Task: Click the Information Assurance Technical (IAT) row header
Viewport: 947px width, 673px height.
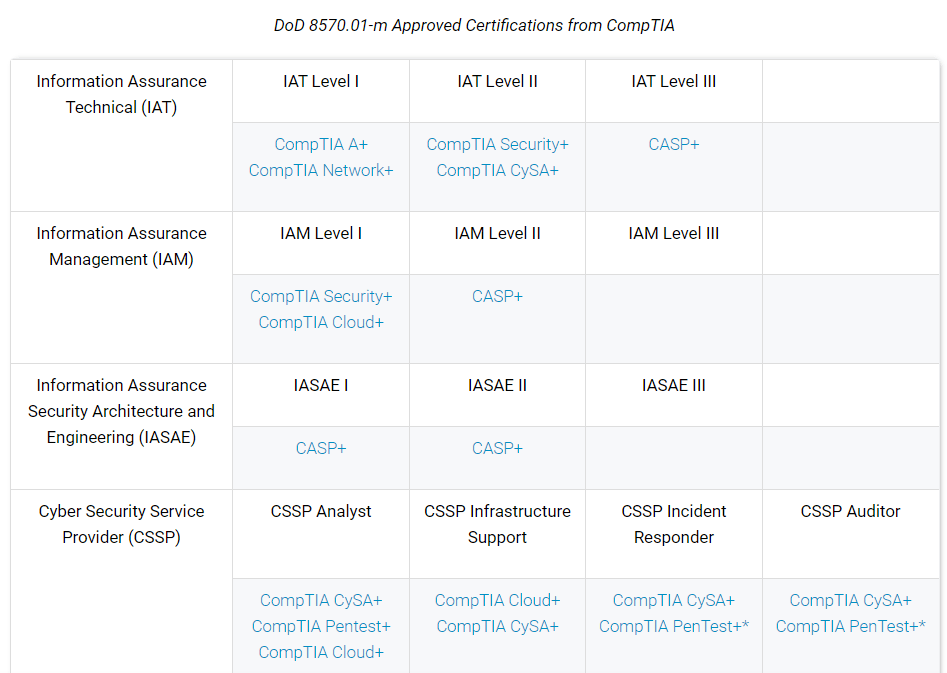Action: tap(121, 94)
